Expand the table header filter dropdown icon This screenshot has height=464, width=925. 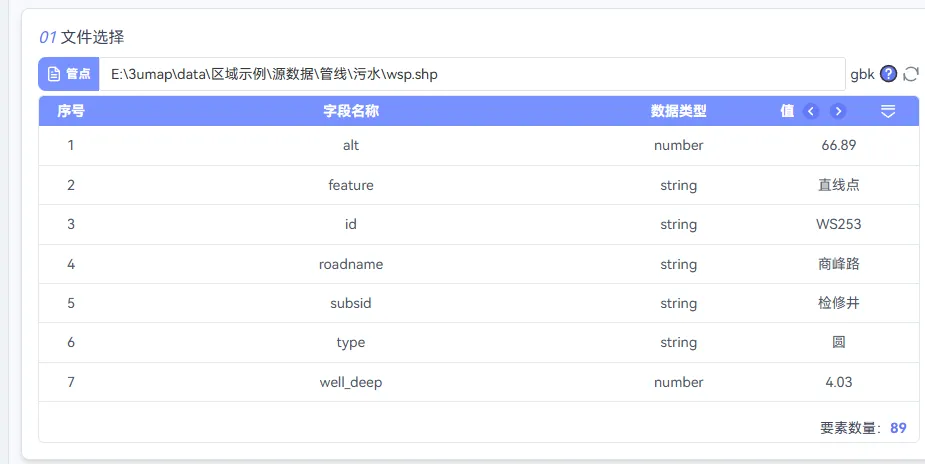point(888,111)
